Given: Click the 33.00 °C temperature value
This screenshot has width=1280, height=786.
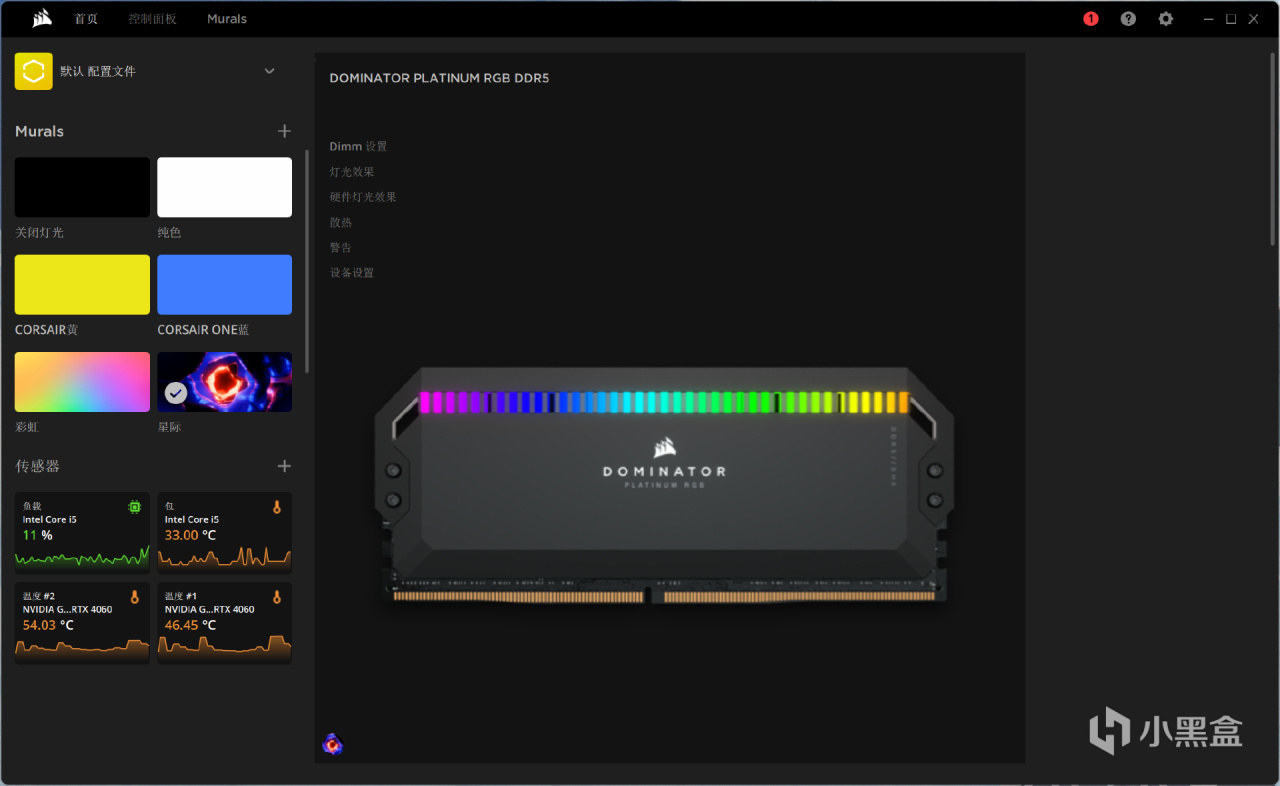Looking at the screenshot, I should pos(190,536).
